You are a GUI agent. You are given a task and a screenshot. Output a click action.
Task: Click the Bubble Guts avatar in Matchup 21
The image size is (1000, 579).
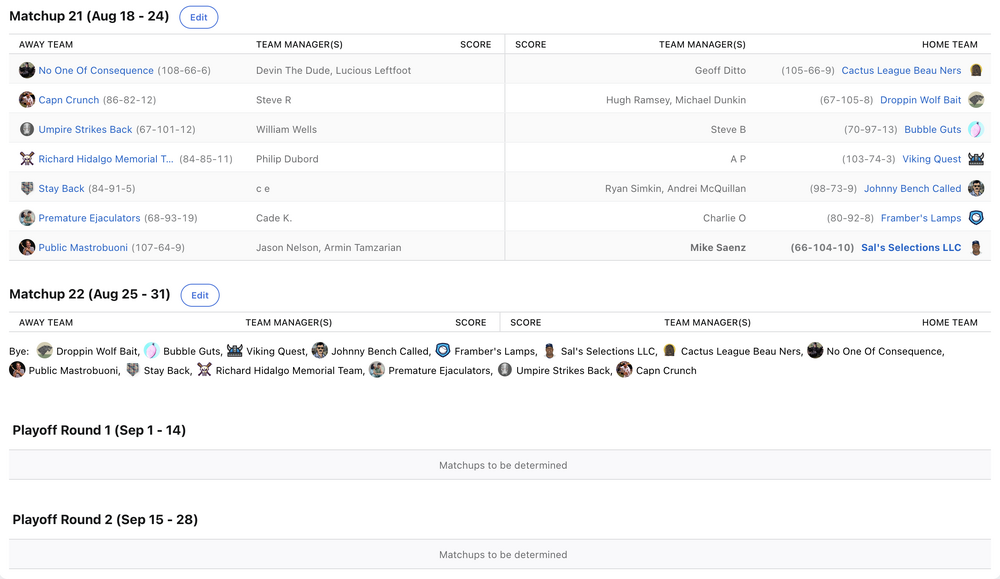[976, 129]
